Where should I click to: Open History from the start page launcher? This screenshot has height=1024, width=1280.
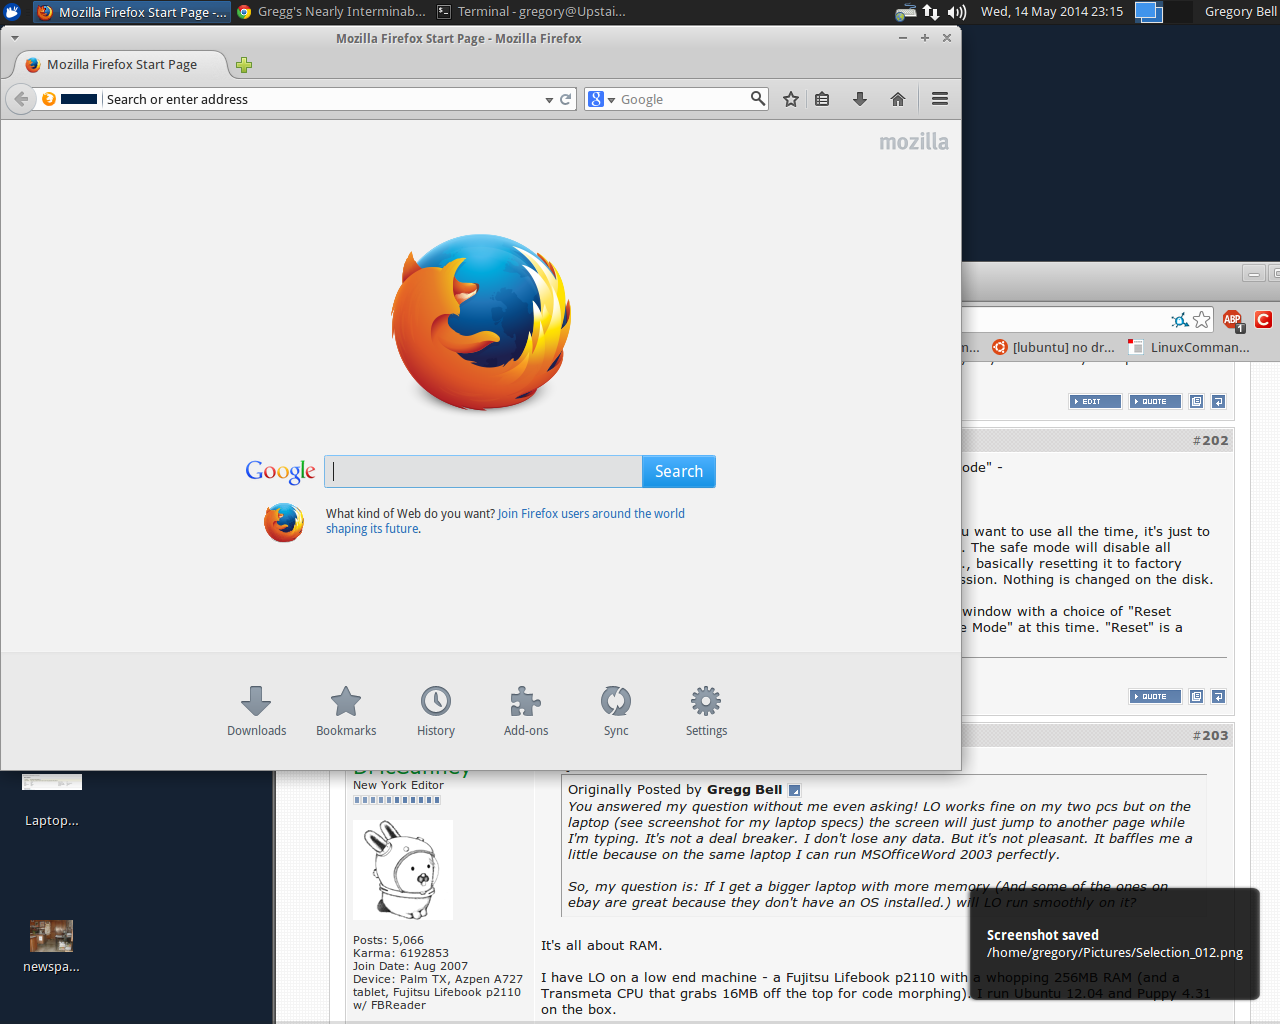436,712
